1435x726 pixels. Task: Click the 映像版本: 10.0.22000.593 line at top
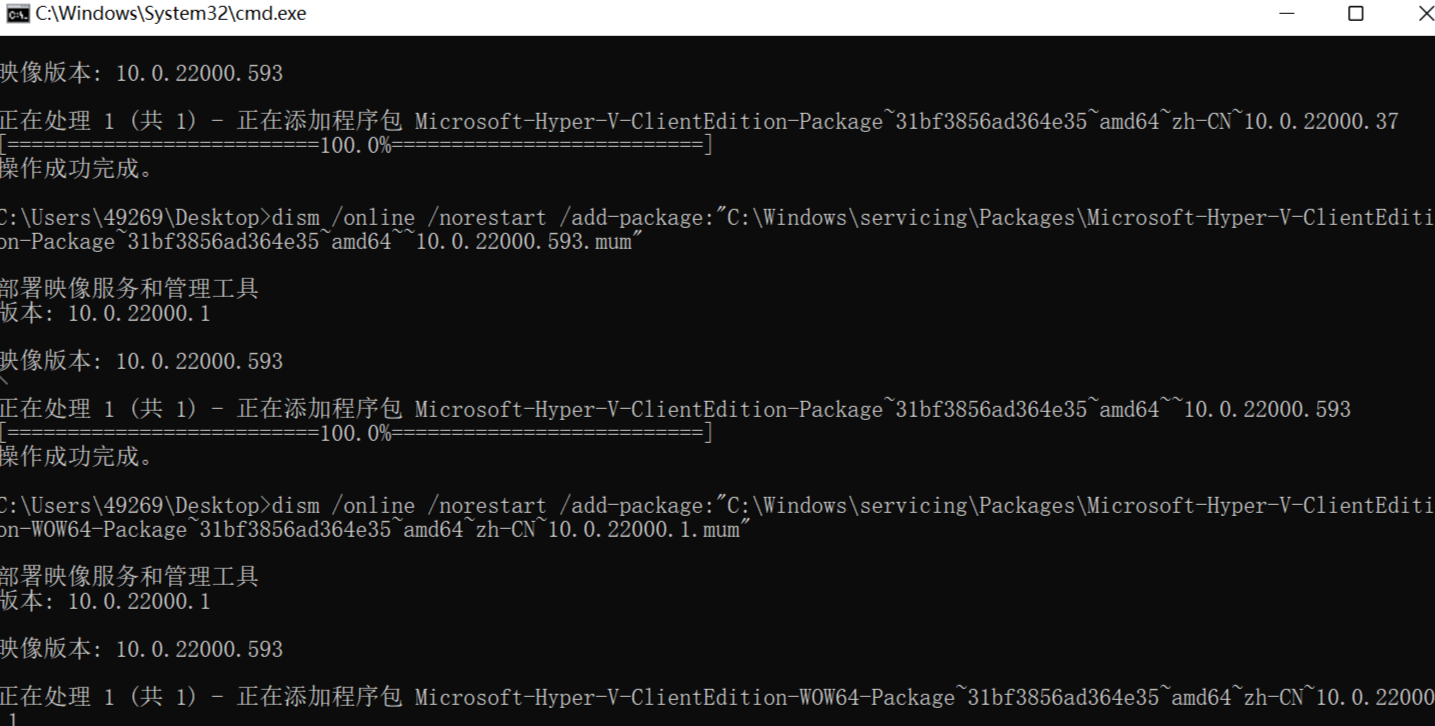[x=140, y=72]
